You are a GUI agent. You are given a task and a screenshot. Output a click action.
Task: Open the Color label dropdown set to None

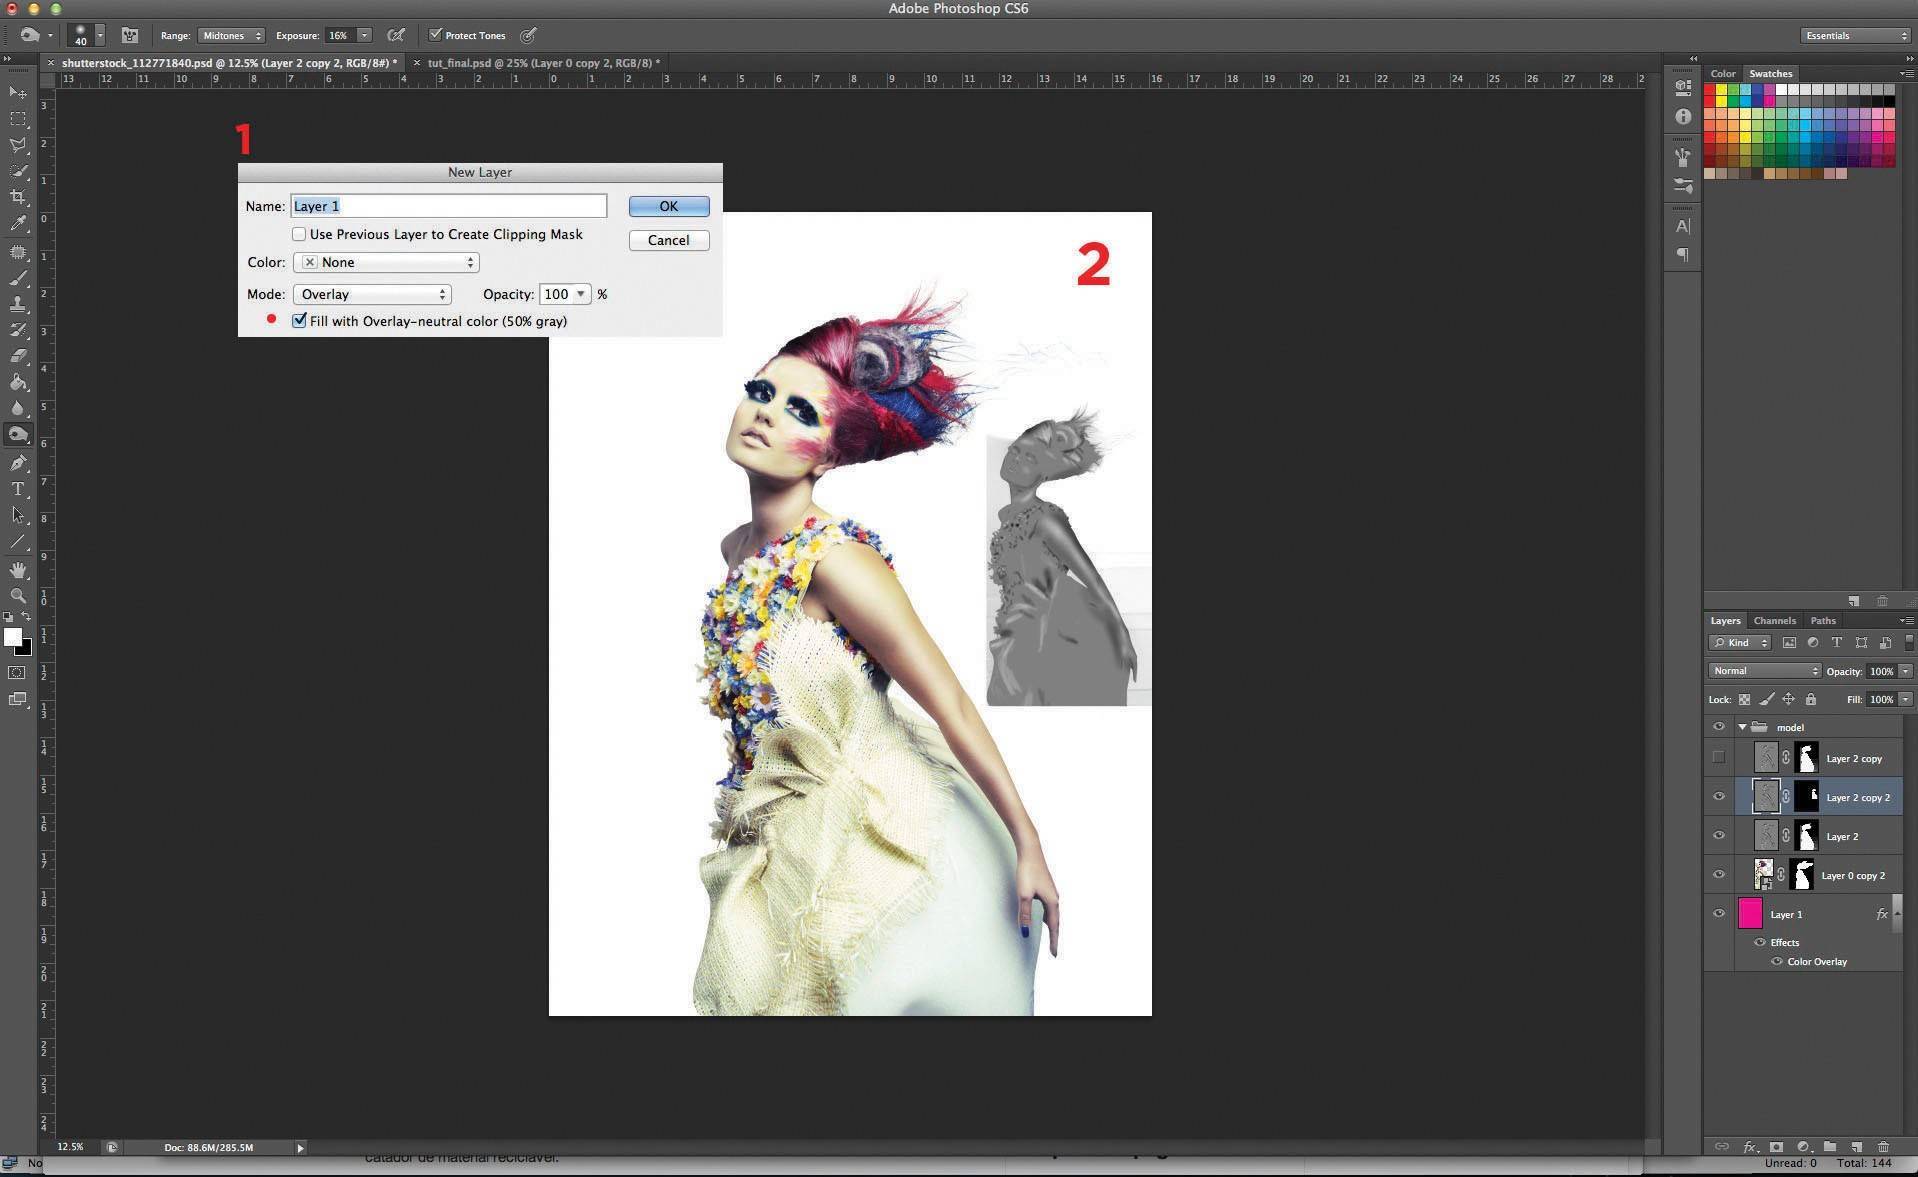click(386, 262)
